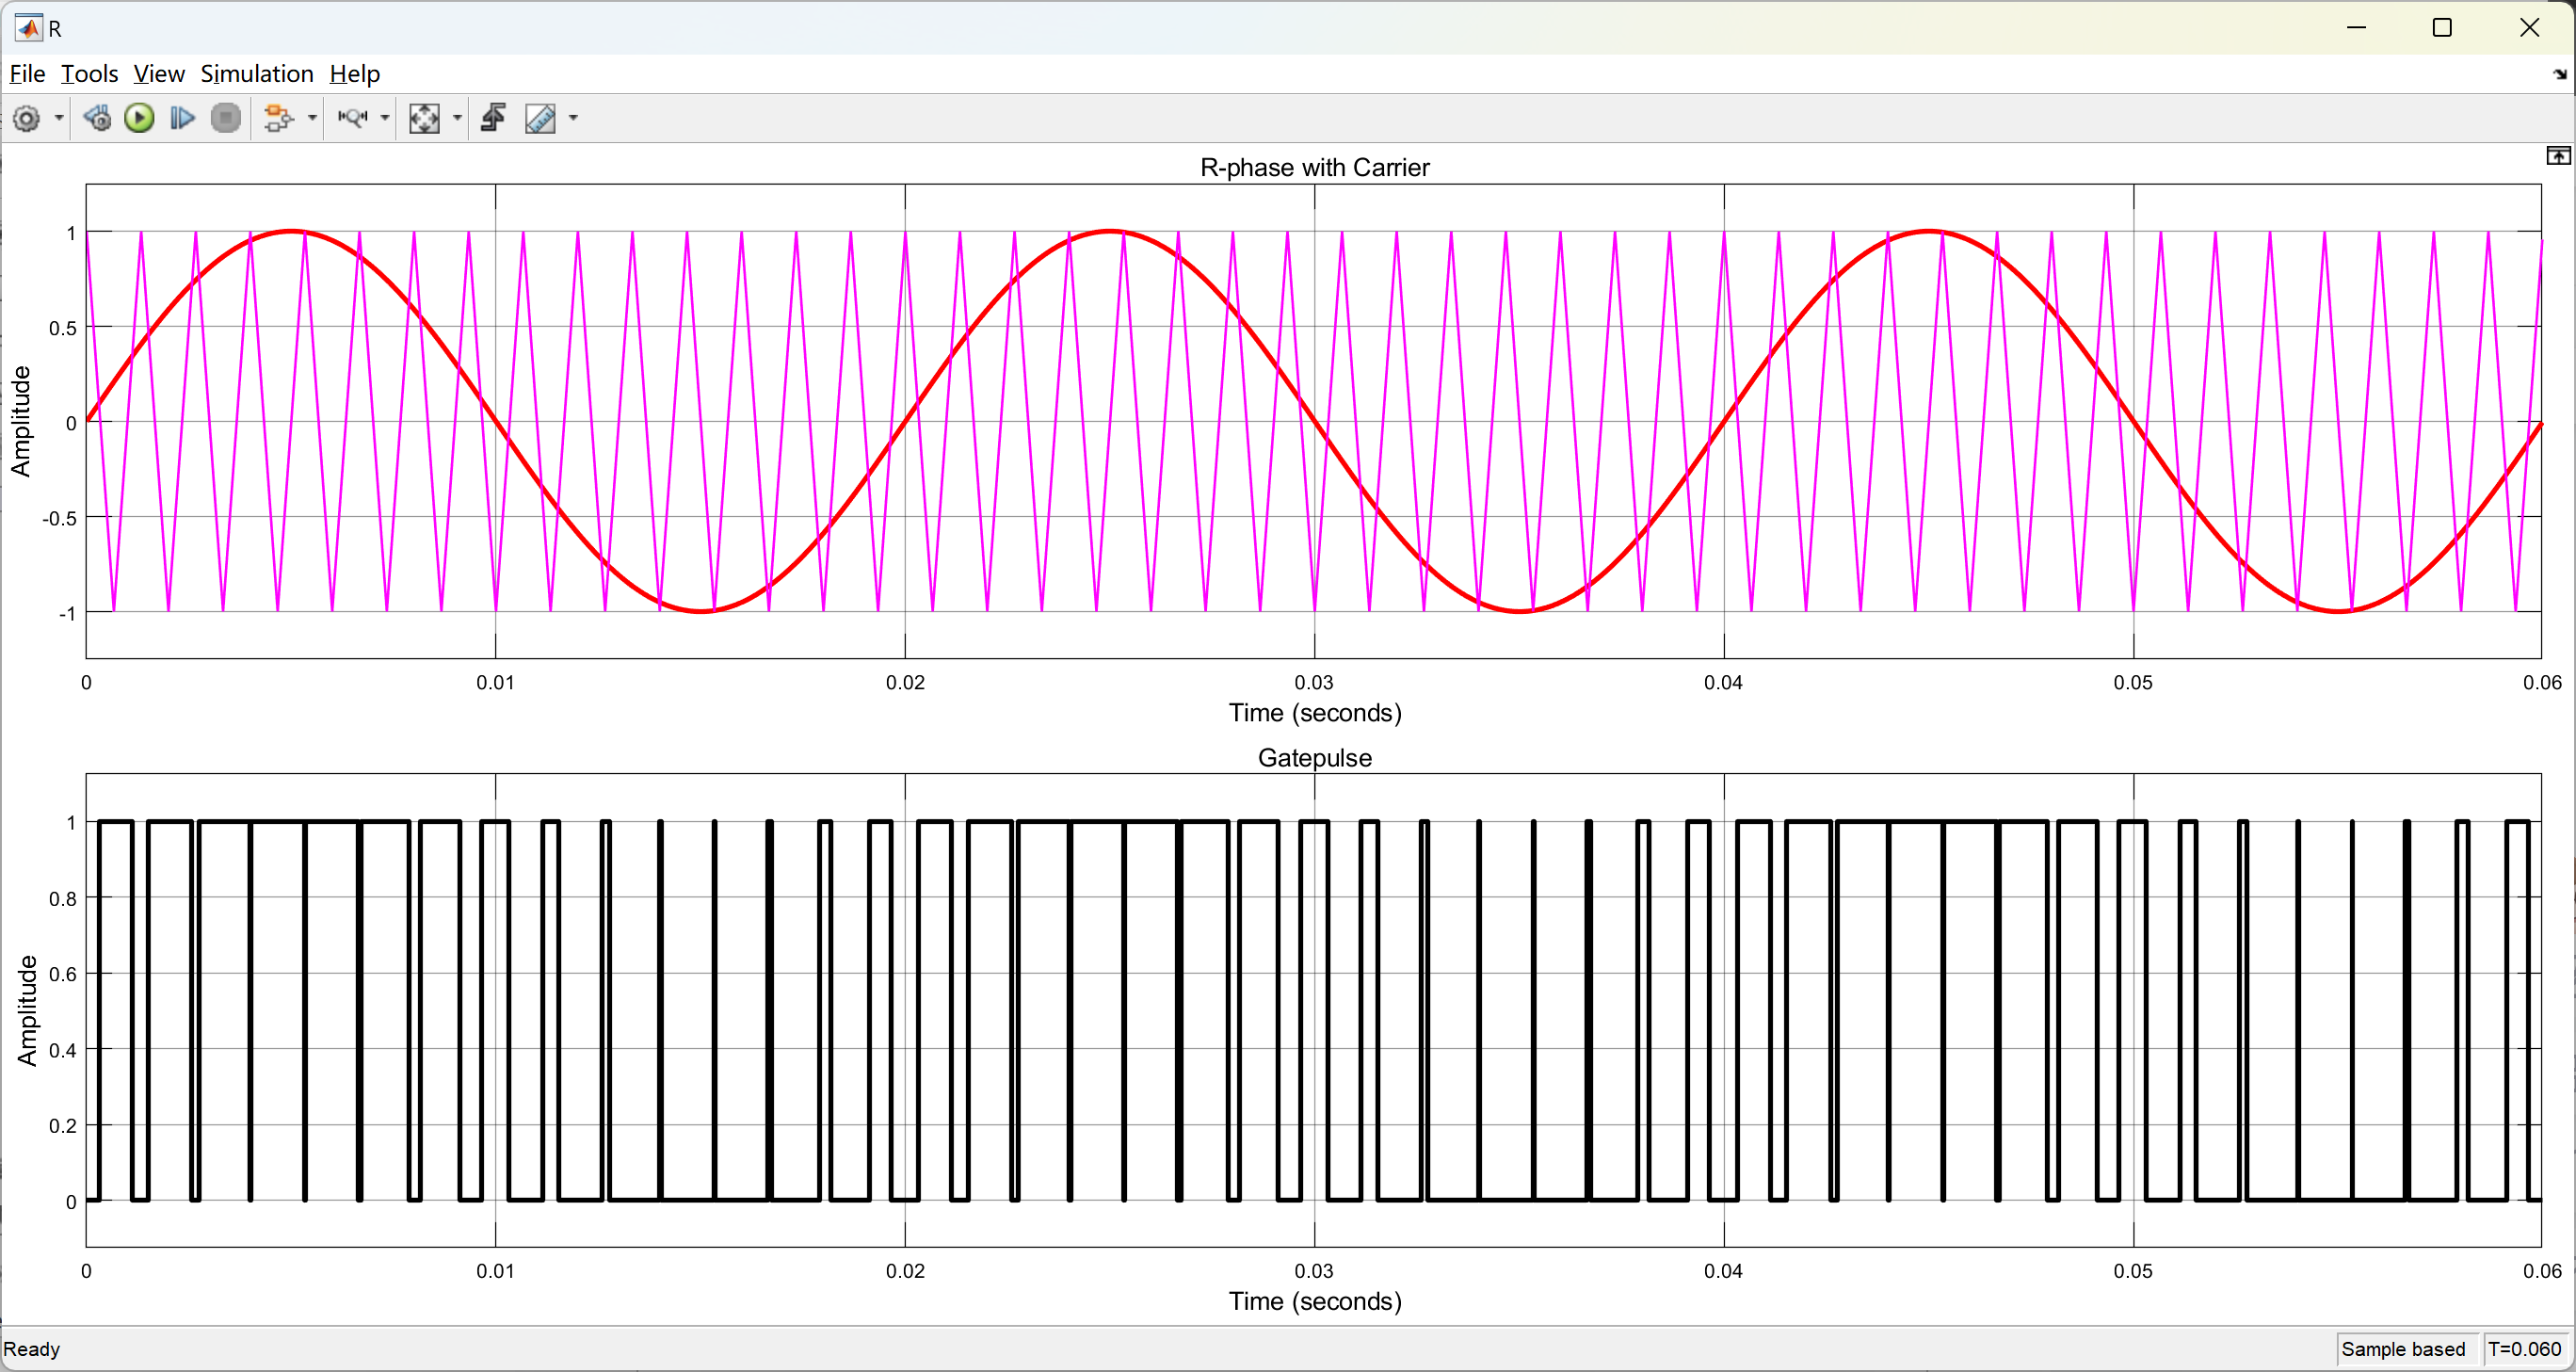Expand the configuration gear dropdown arrow

(59, 119)
